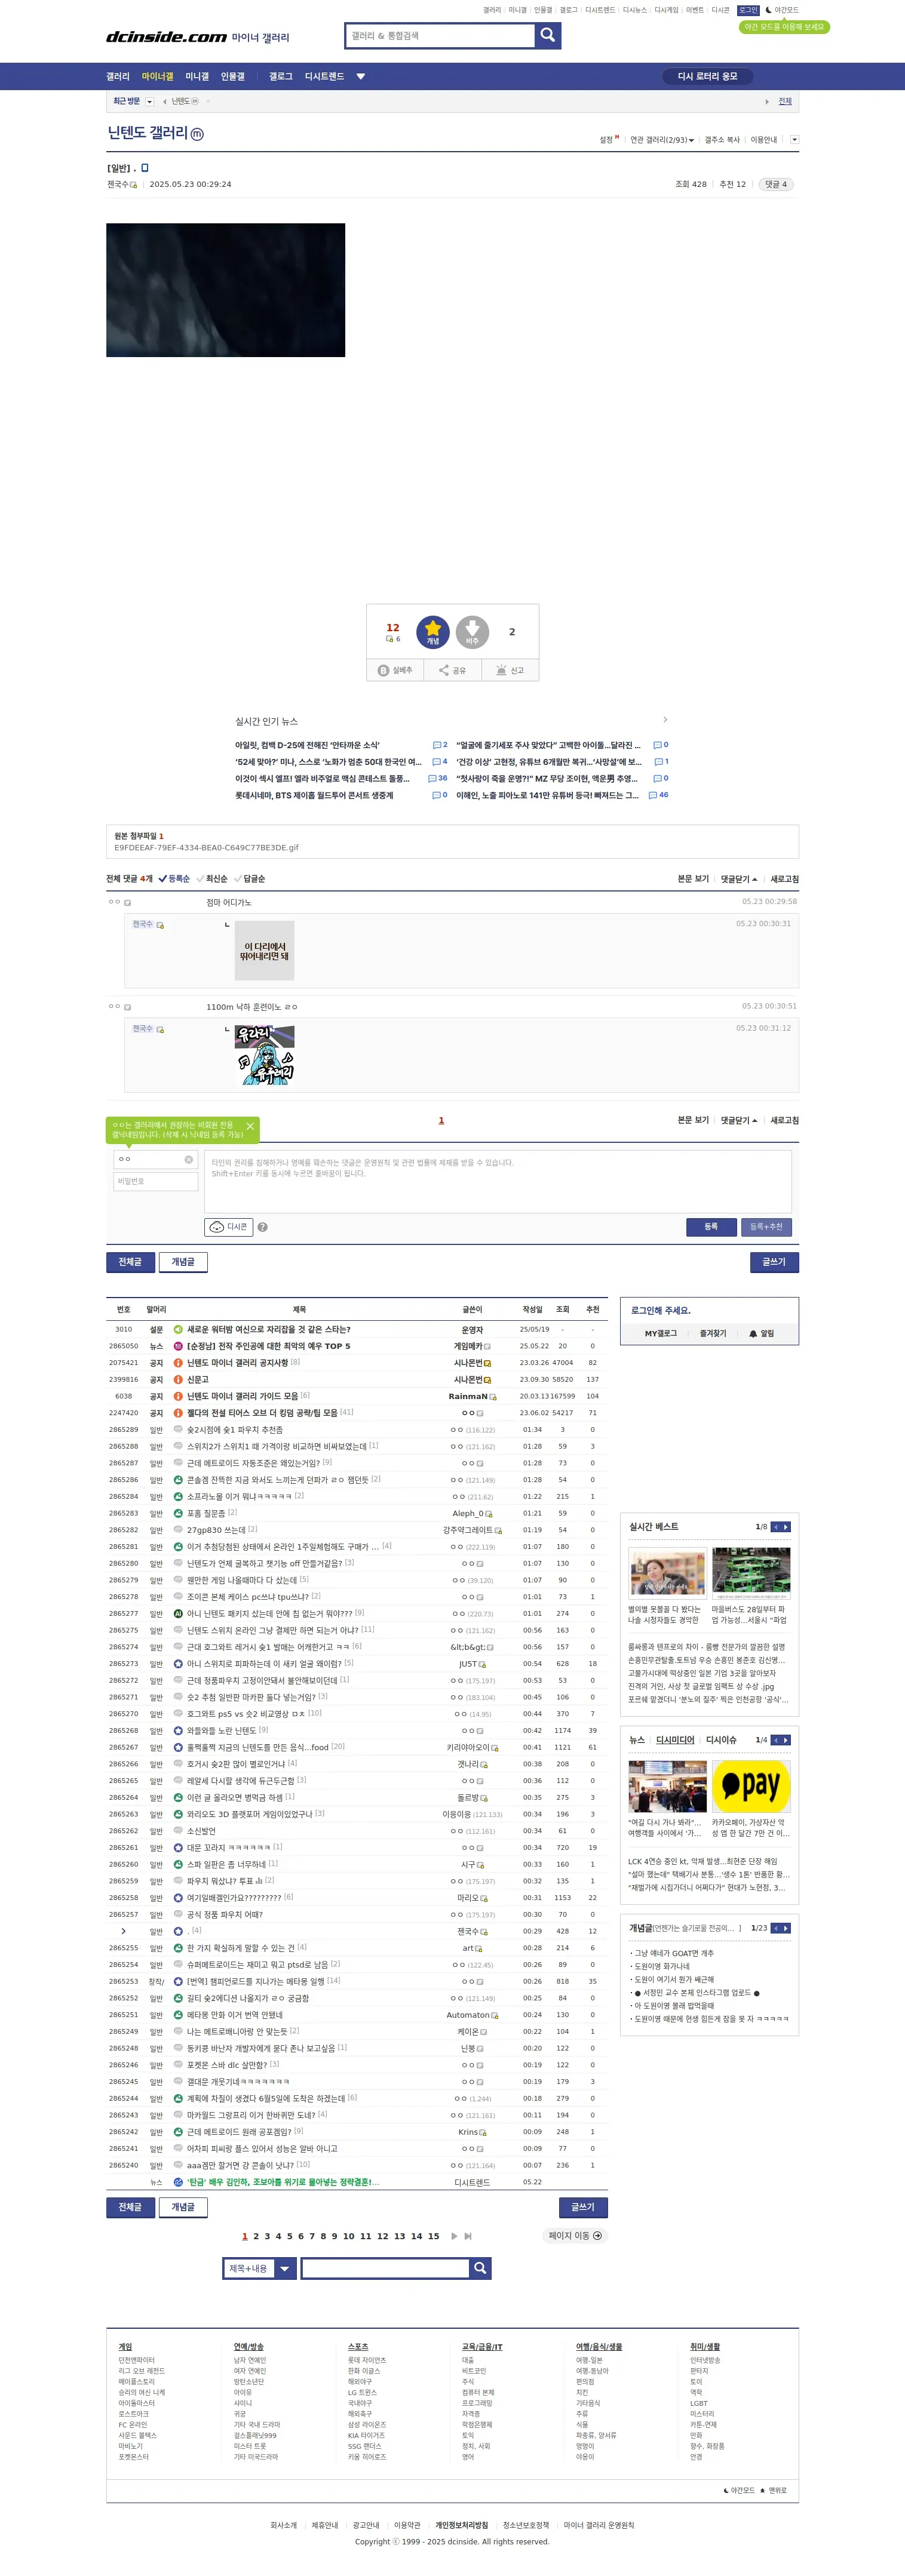Image resolution: width=905 pixels, height=2576 pixels.
Task: Click next arrow in 뉴스 디시미디어 panel
Action: tap(786, 1740)
